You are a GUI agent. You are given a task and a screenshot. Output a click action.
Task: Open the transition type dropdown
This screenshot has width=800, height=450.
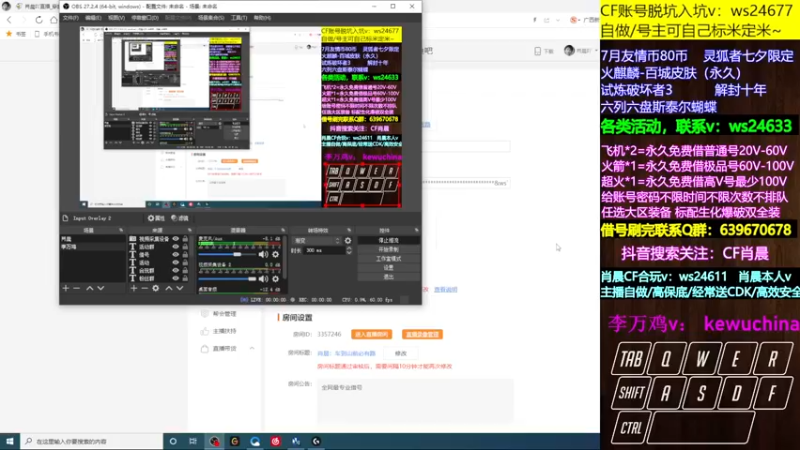click(x=316, y=240)
